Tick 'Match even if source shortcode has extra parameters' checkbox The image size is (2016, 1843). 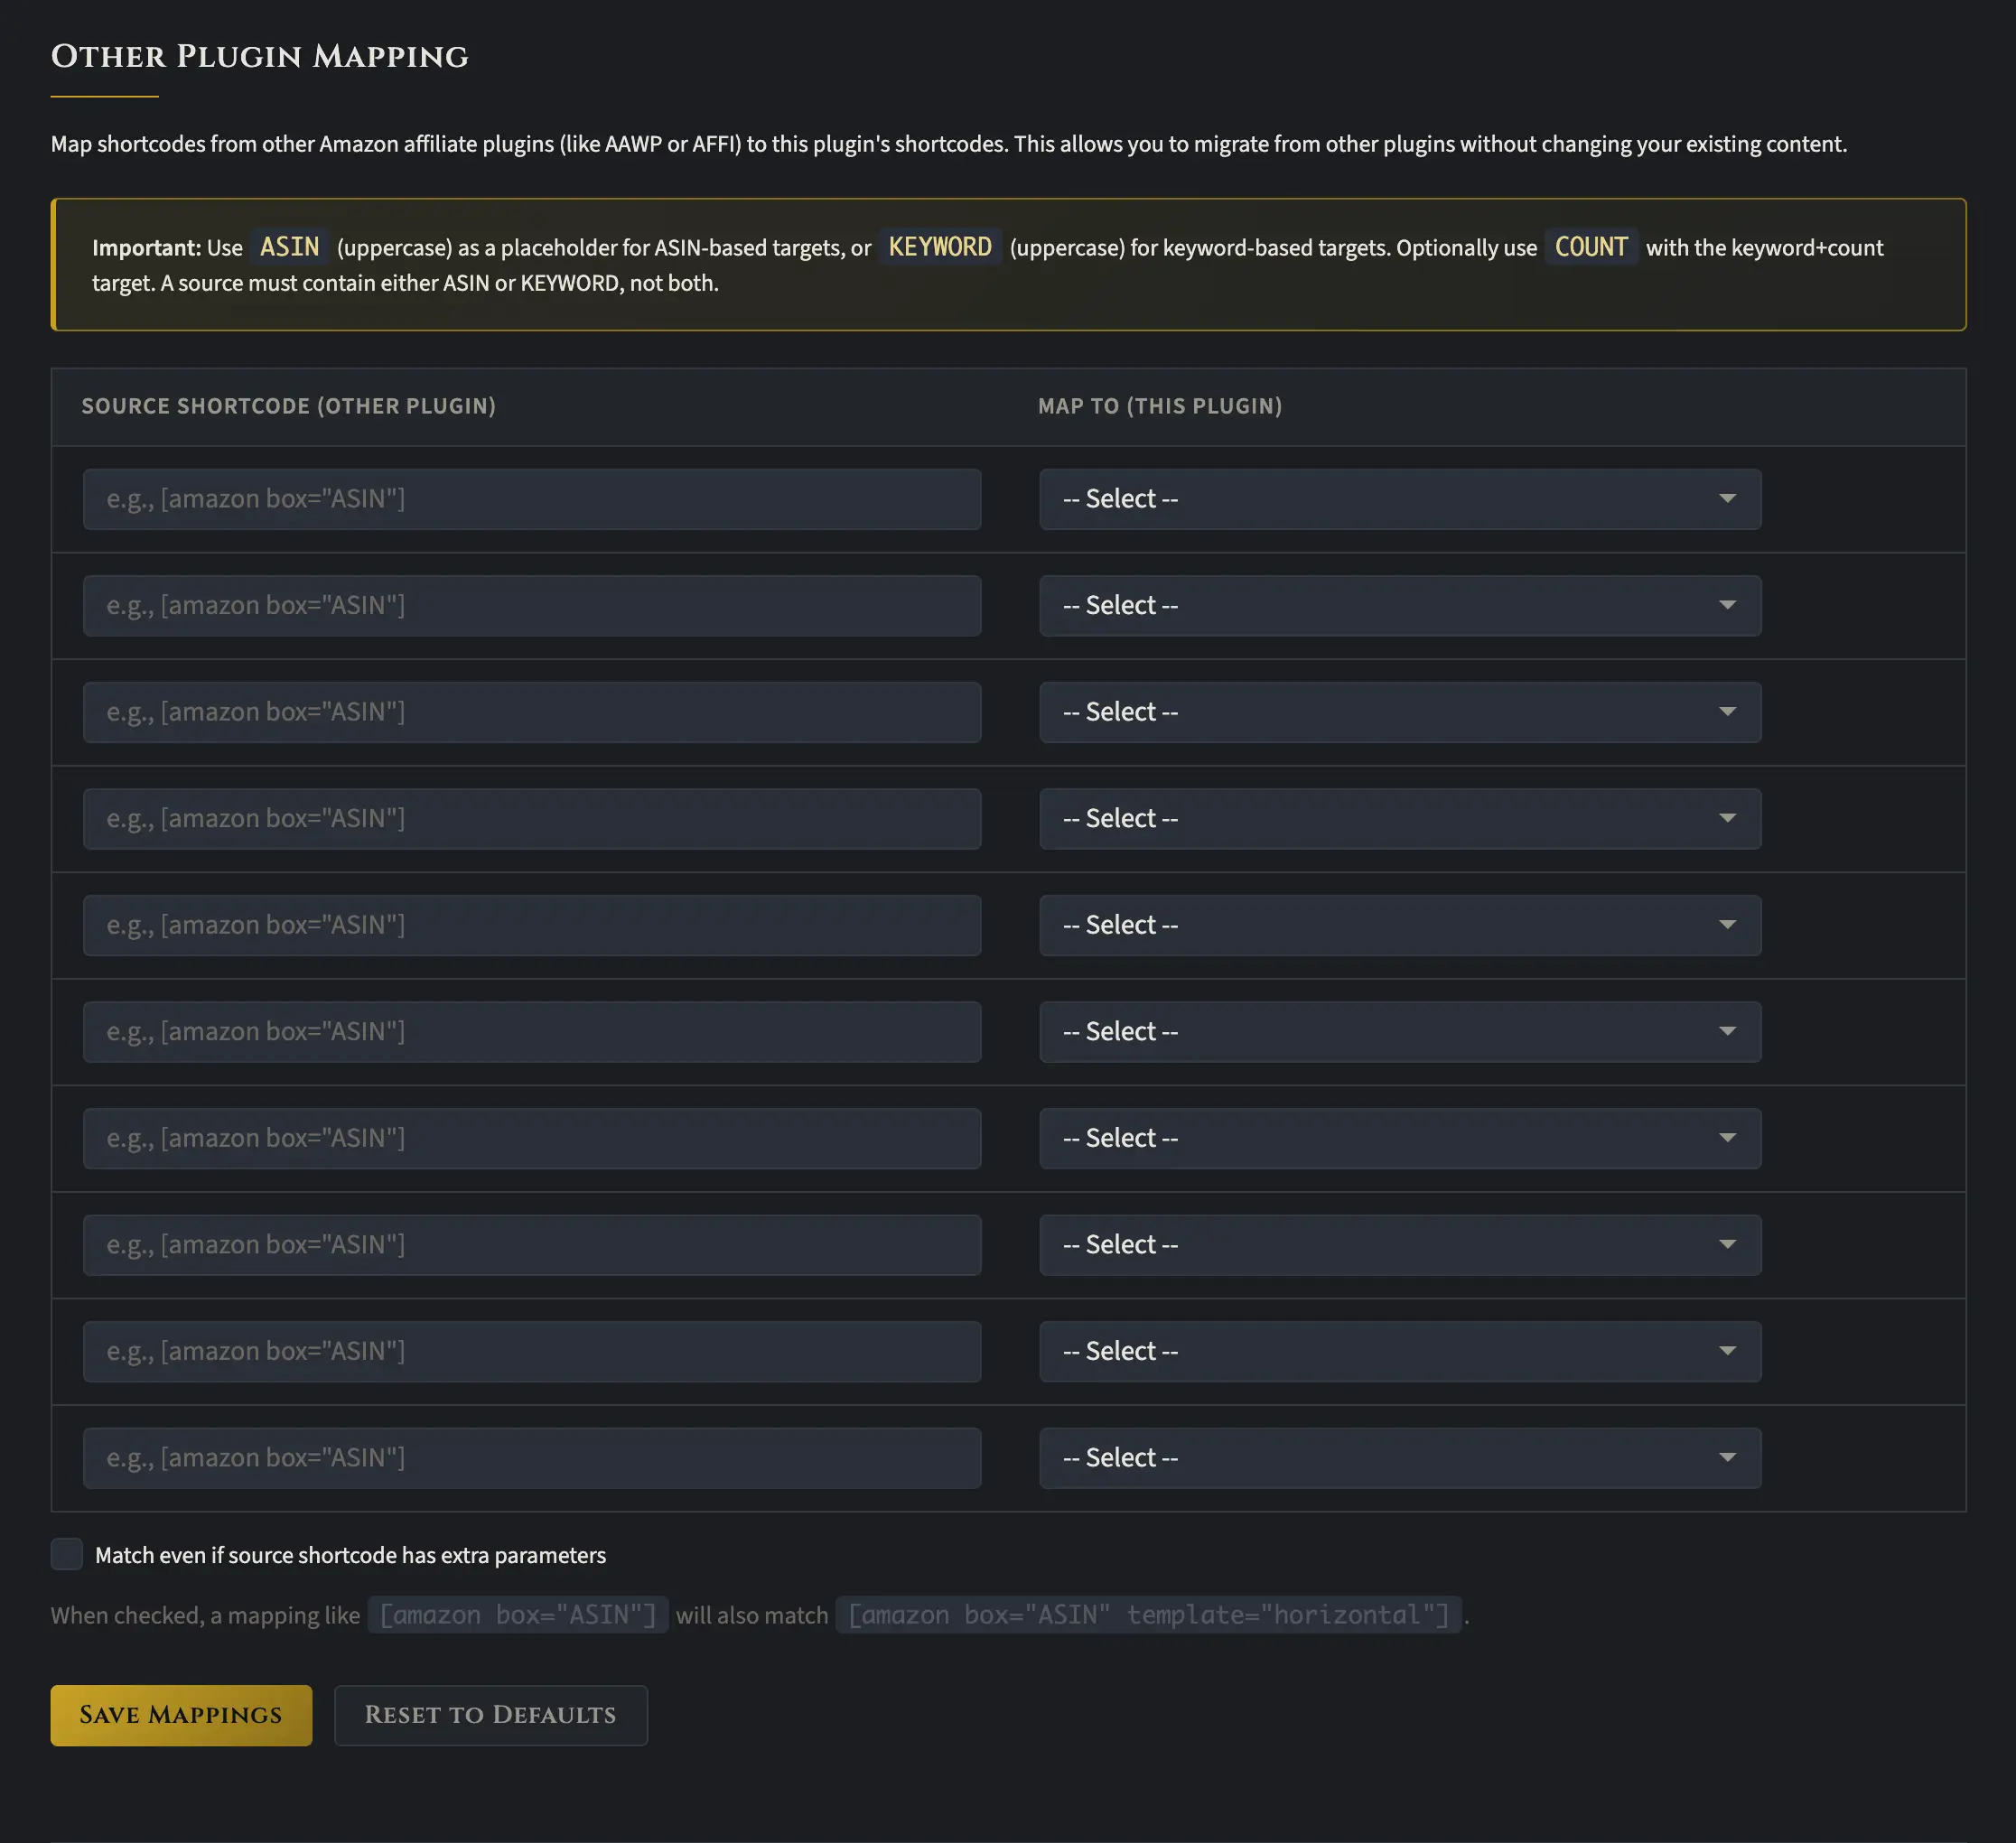(67, 1554)
